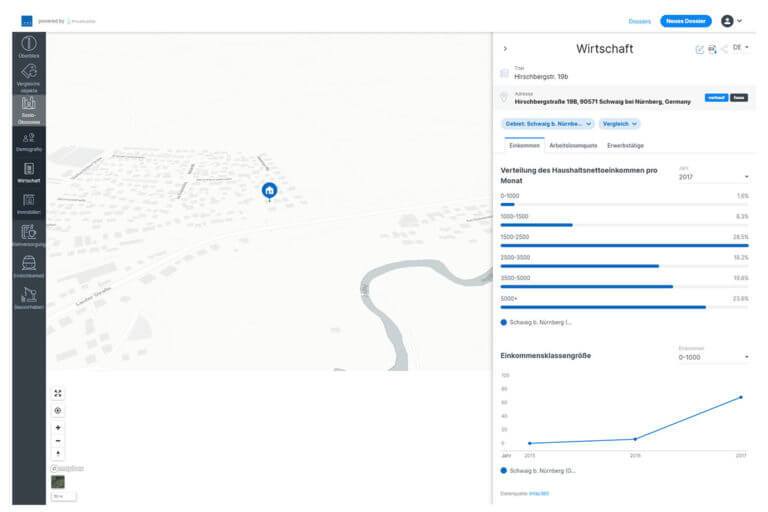
Task: Expand the Vergleich dropdown chip
Action: (x=619, y=124)
